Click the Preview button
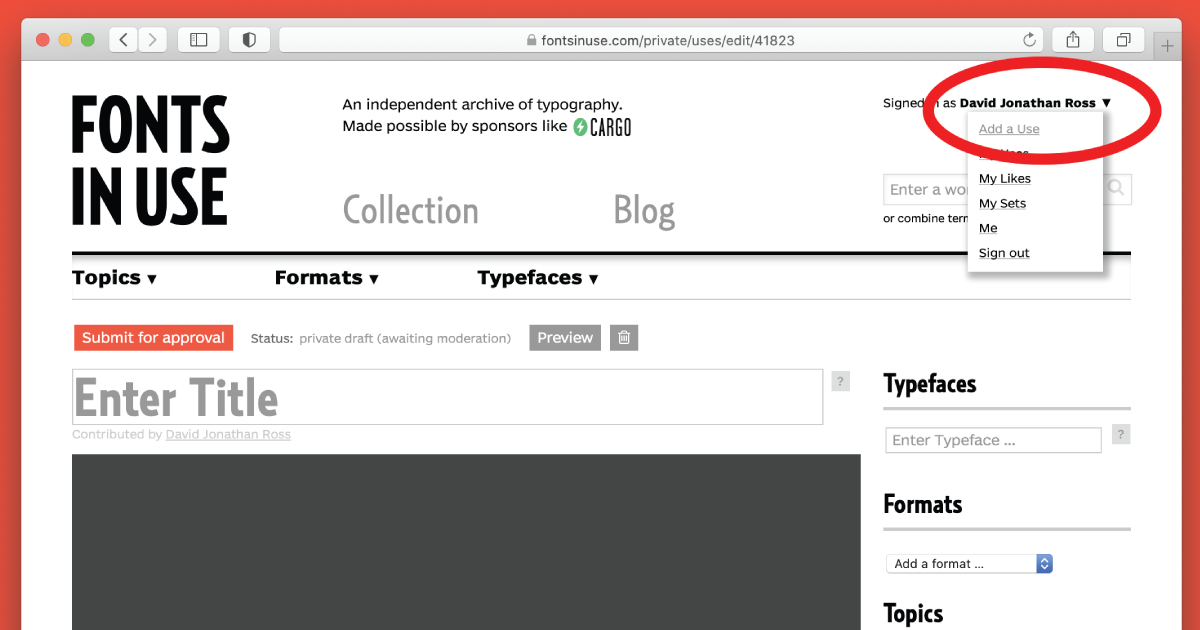The width and height of the screenshot is (1200, 630). point(565,338)
